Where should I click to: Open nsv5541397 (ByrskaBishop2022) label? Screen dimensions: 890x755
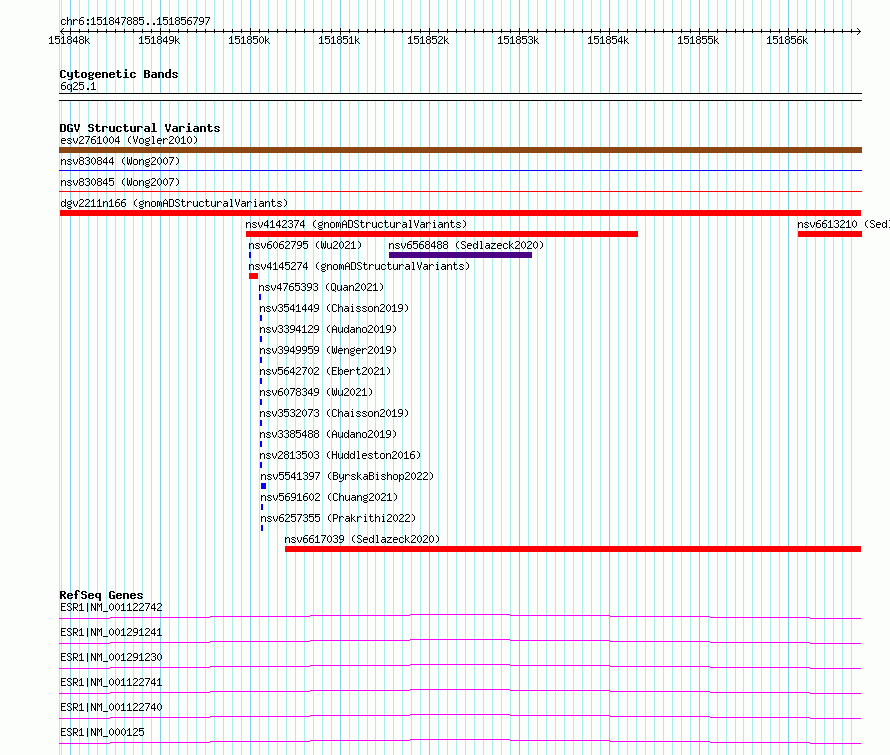point(347,476)
